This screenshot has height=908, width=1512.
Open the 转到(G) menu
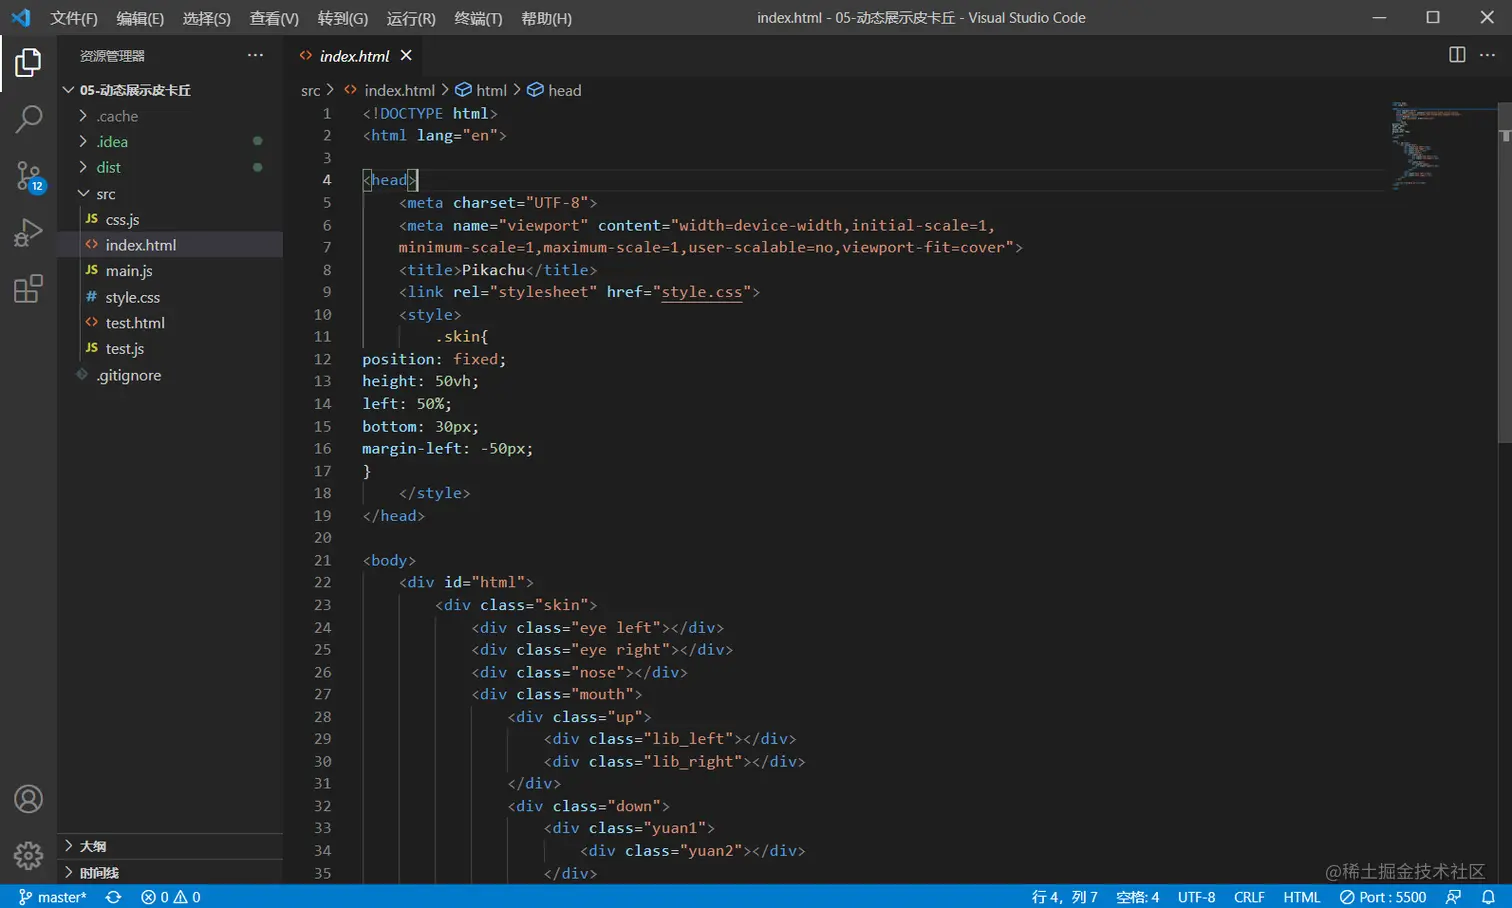(343, 18)
